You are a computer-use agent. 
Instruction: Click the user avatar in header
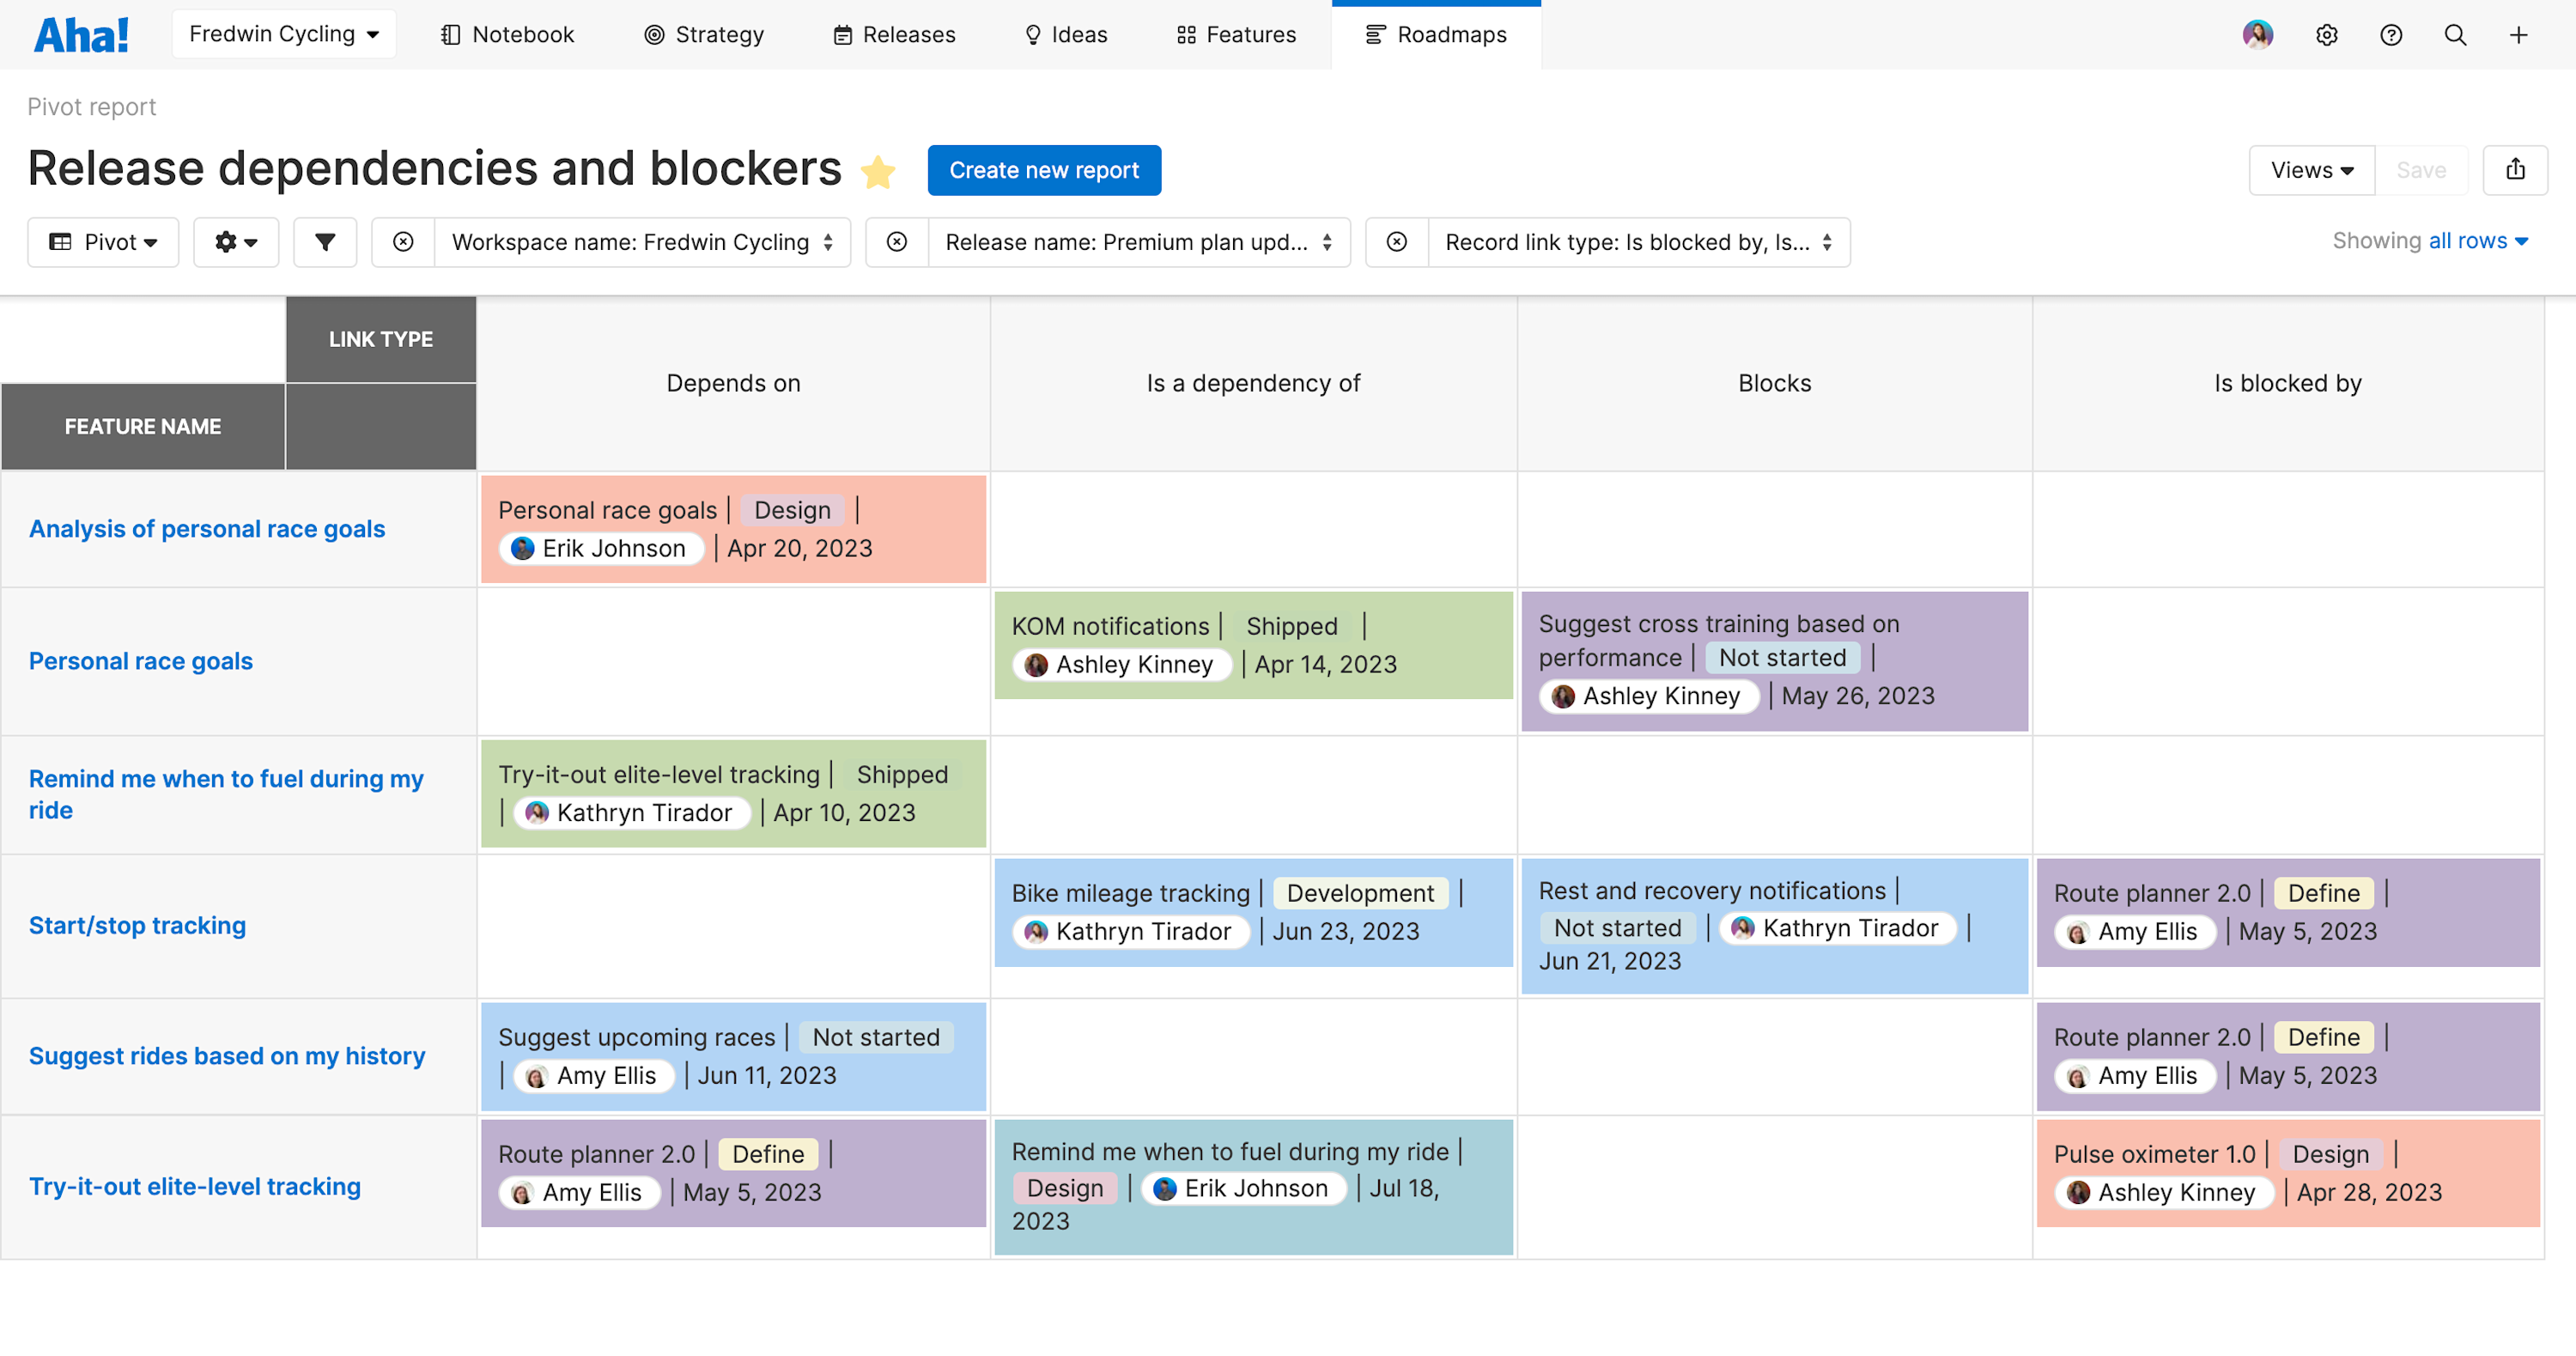(2257, 35)
